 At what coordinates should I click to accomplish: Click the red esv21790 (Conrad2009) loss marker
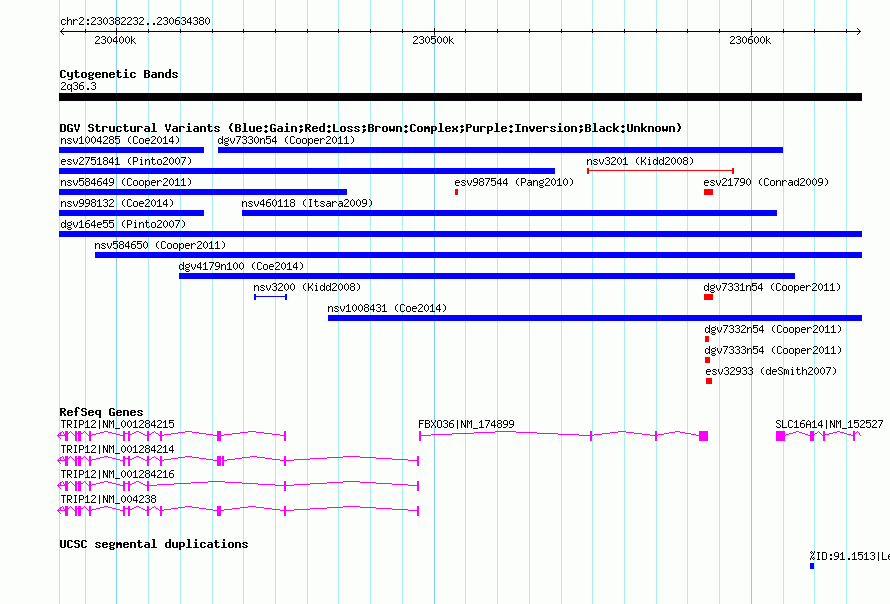pyautogui.click(x=708, y=192)
